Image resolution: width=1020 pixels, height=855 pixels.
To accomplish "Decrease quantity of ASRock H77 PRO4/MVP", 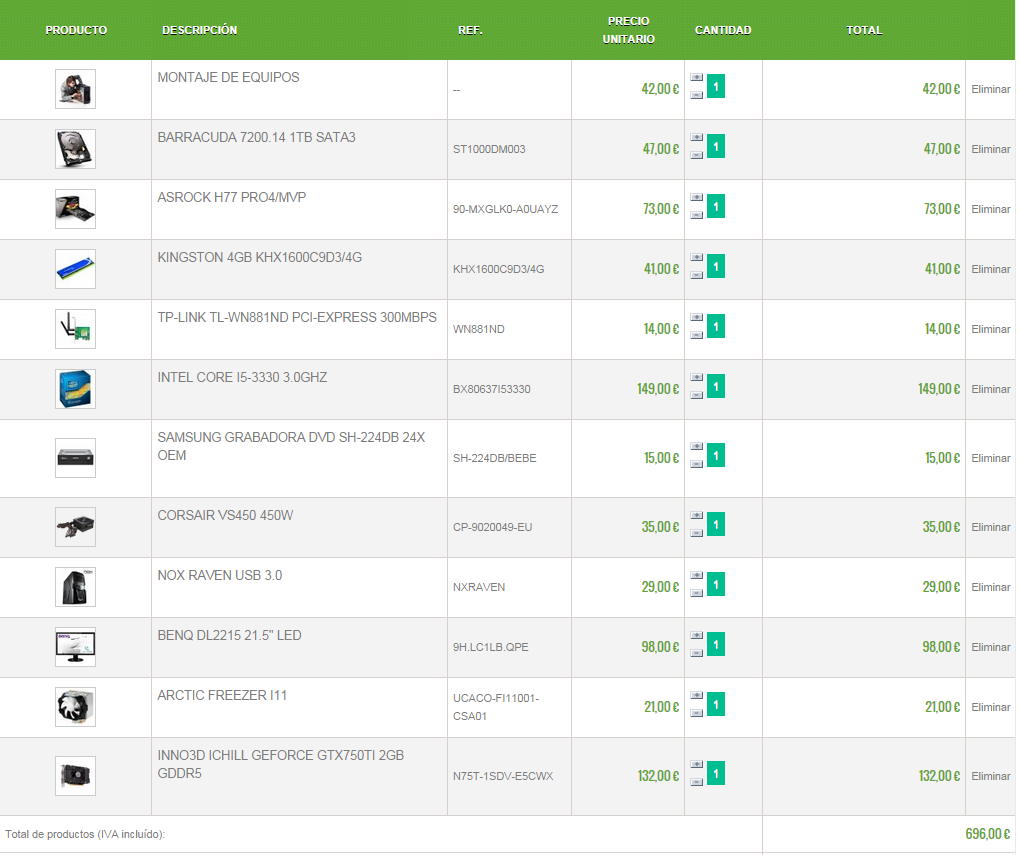I will [x=697, y=215].
